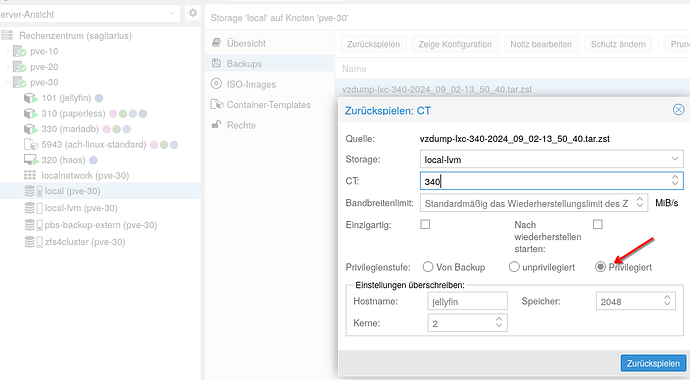
Task: Close the Zurückspielen CT dialog
Action: pos(679,110)
